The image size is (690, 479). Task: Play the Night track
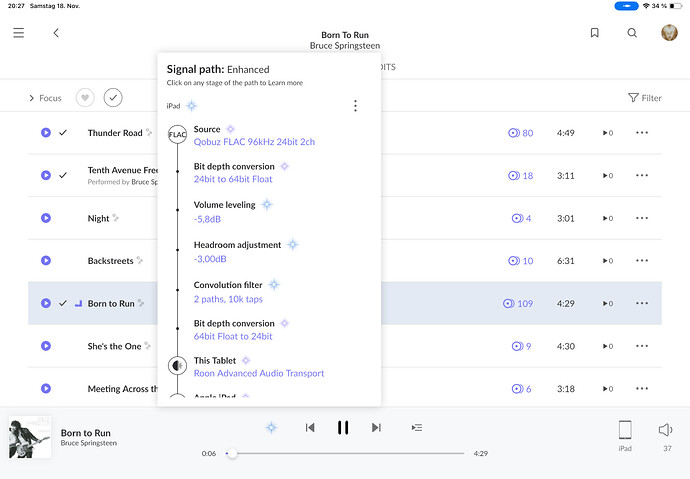coord(46,218)
